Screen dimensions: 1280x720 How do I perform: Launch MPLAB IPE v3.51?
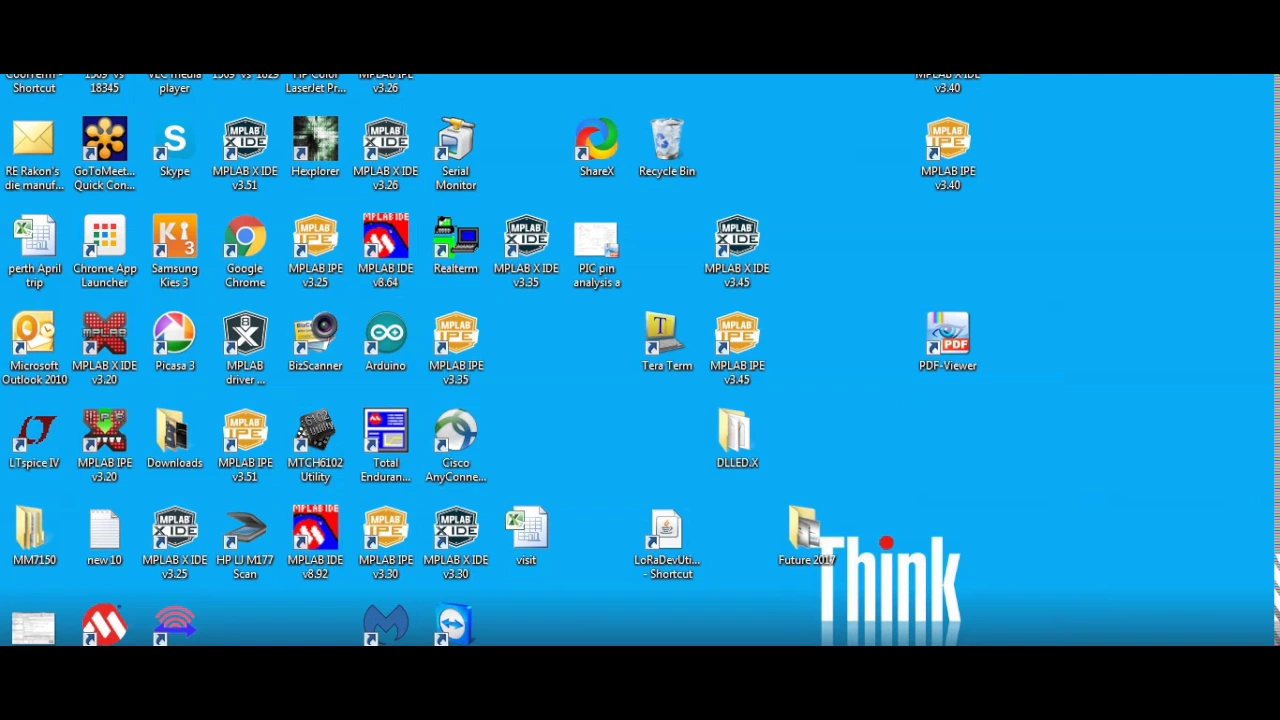coord(245,446)
